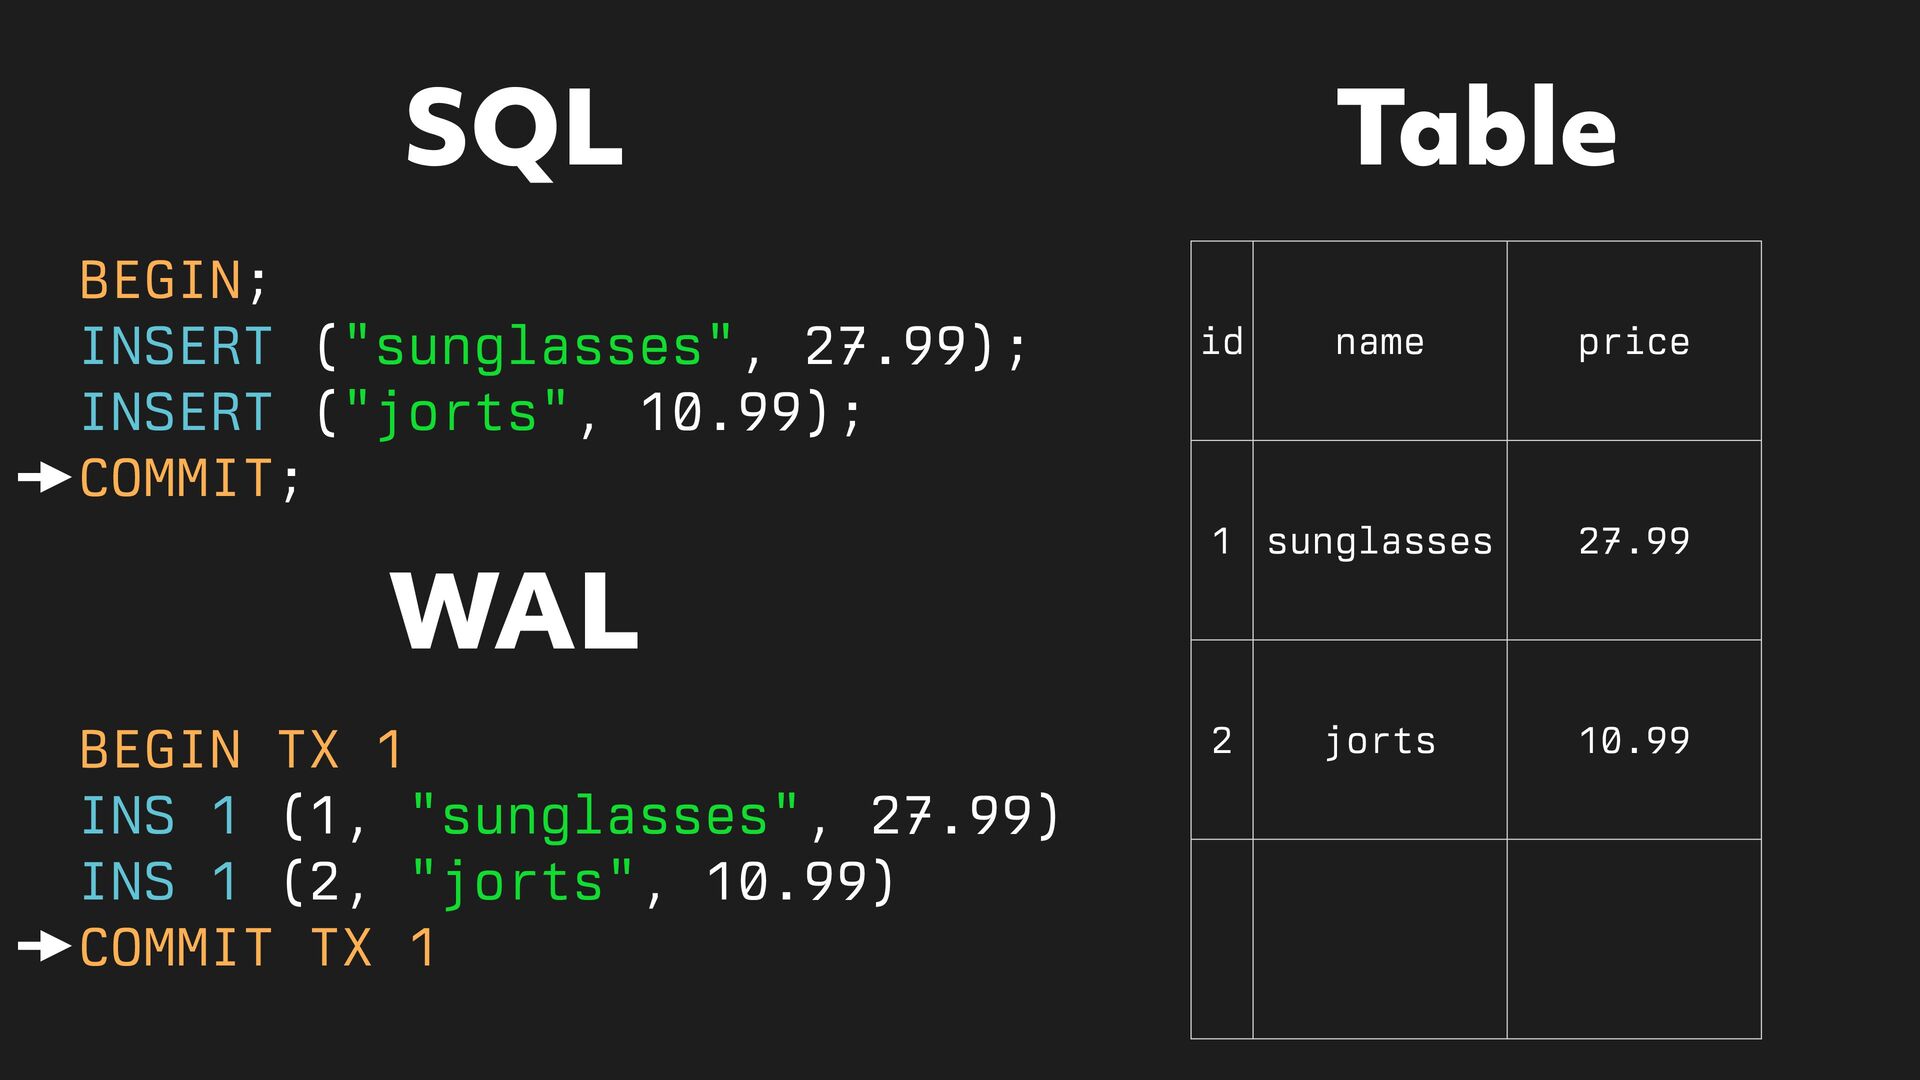Click the BEGIN; statement in SQL
The width and height of the screenshot is (1920, 1080).
tap(174, 281)
